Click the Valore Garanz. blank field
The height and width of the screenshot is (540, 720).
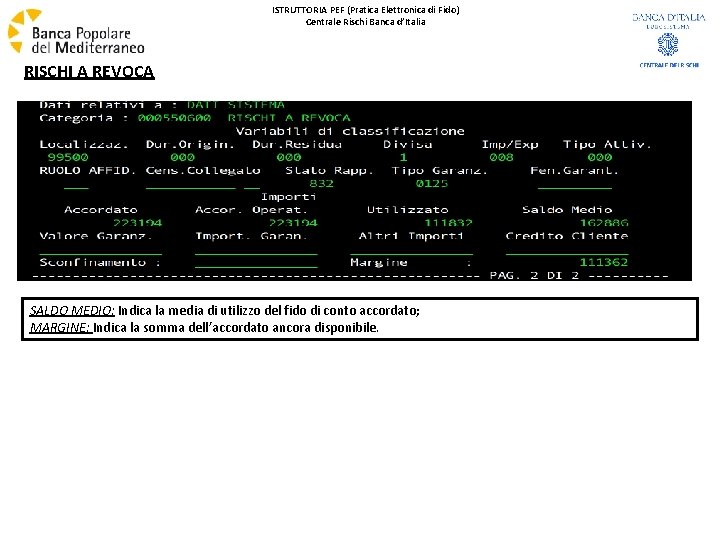[x=101, y=252]
